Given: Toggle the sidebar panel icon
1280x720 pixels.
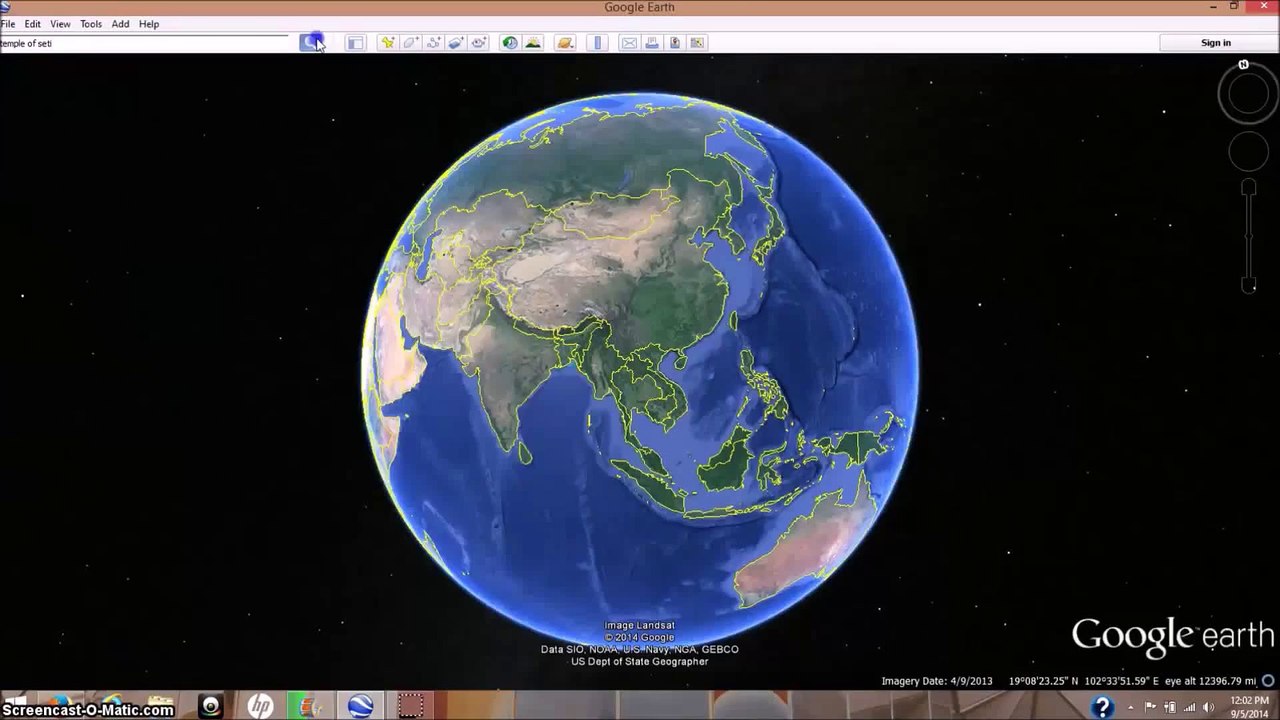Looking at the screenshot, I should [x=355, y=43].
